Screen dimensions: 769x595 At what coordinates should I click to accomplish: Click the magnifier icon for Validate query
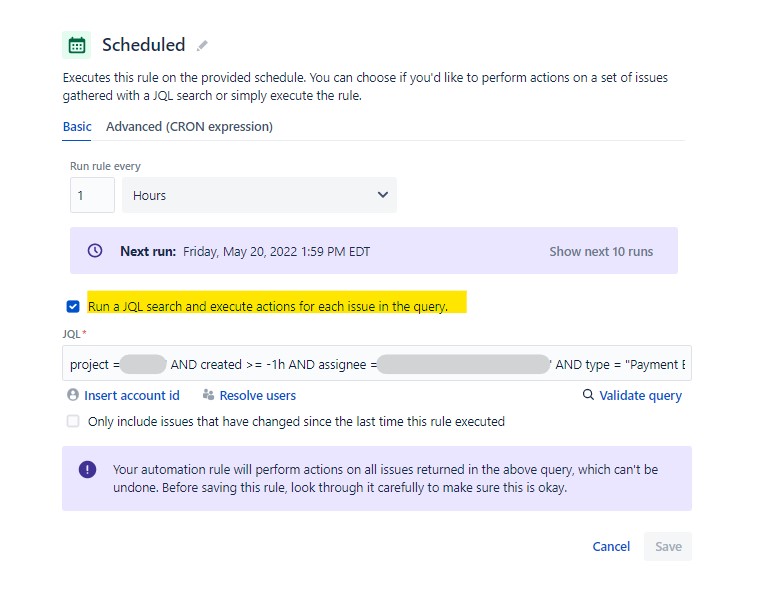tap(588, 394)
